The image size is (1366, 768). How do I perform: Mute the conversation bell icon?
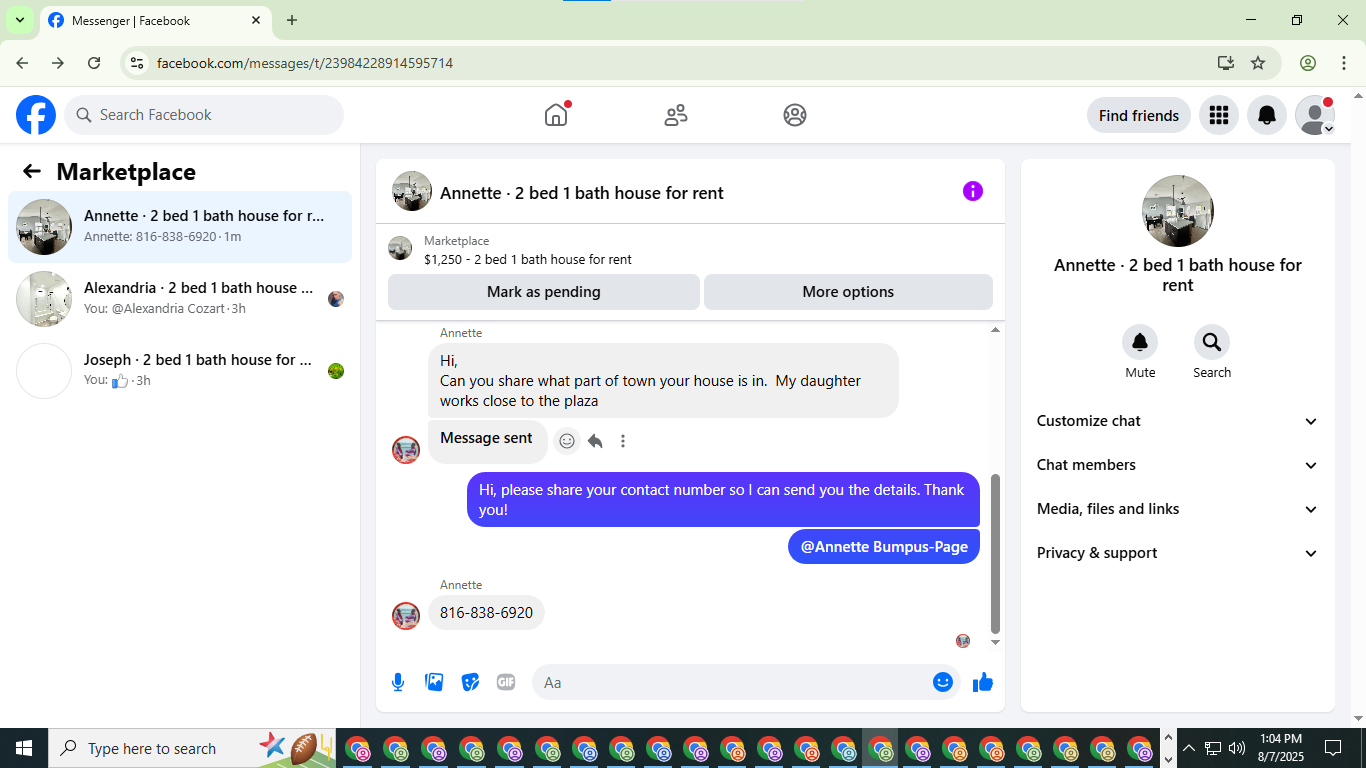[1140, 343]
